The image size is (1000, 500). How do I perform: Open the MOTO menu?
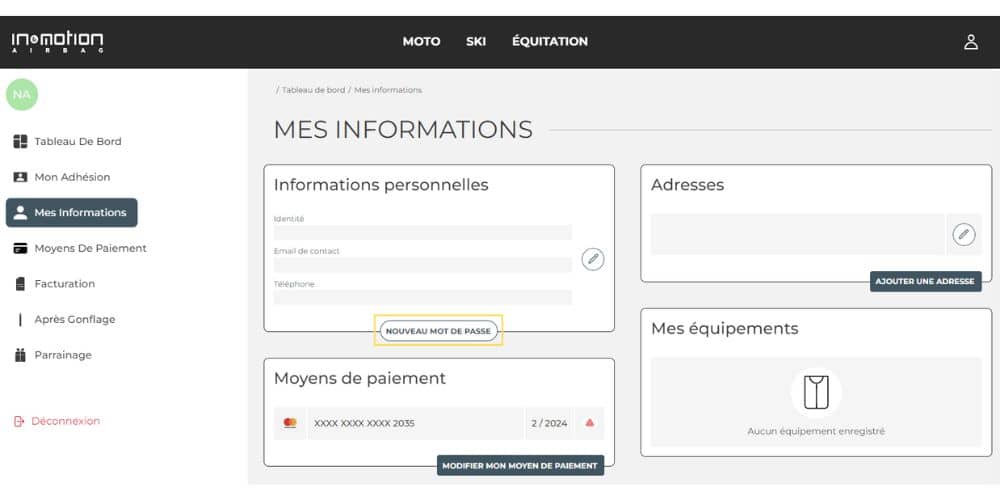coord(422,41)
